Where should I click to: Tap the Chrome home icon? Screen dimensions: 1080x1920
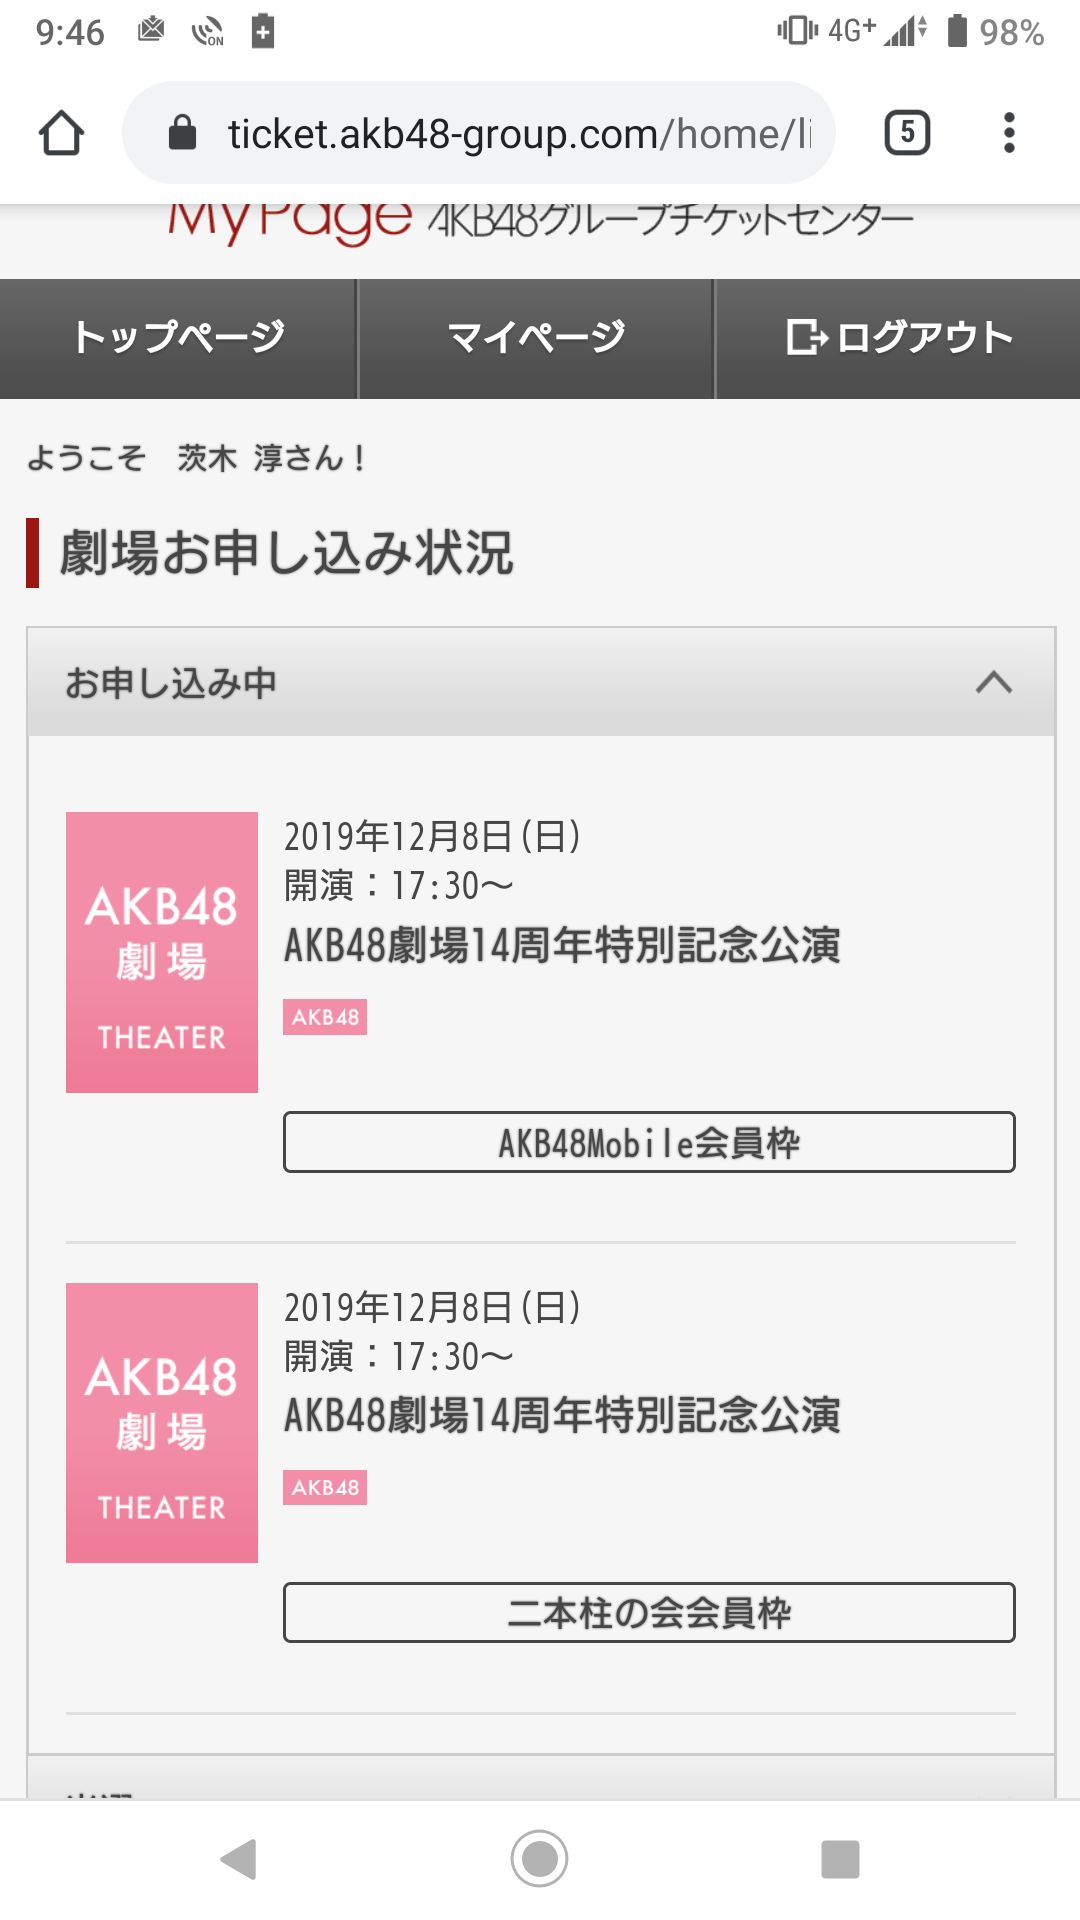[61, 133]
